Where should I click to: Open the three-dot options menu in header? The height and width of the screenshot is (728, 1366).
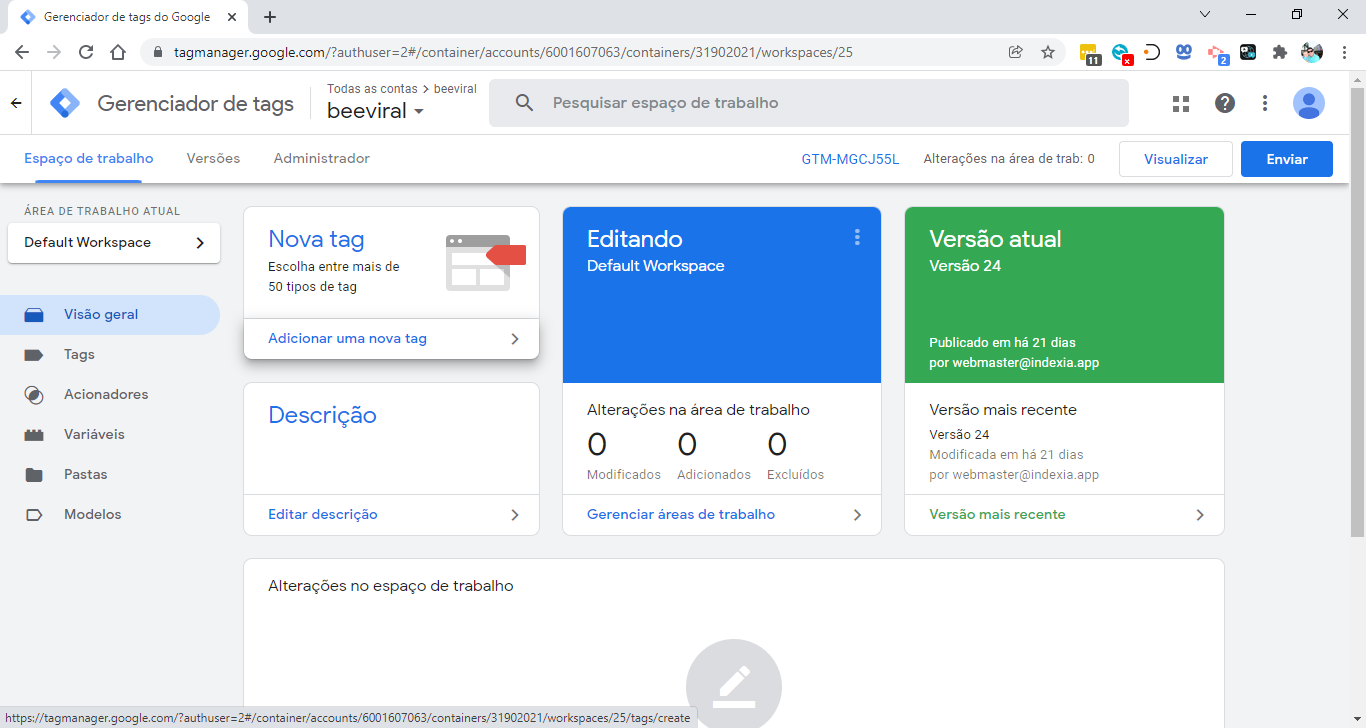tap(1265, 103)
